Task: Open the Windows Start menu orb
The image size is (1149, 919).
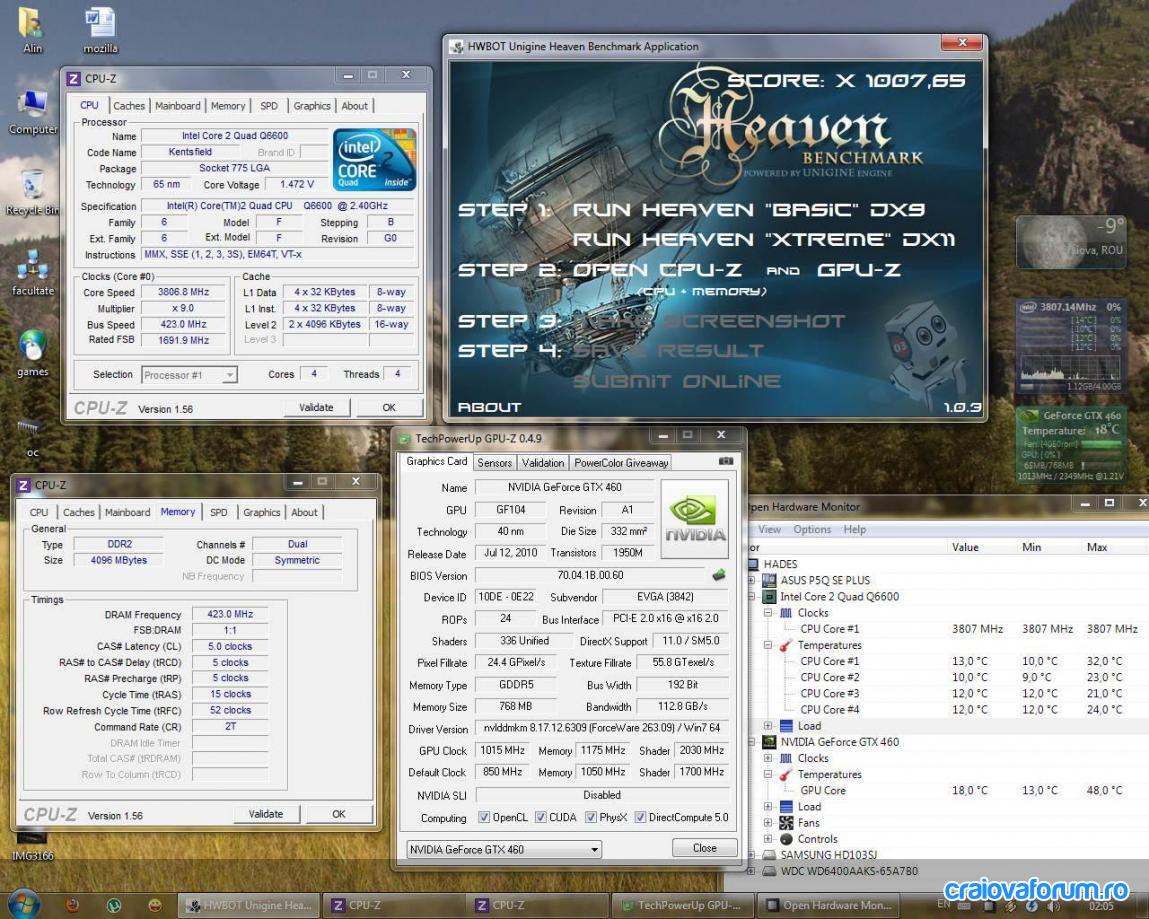Action: click(24, 904)
